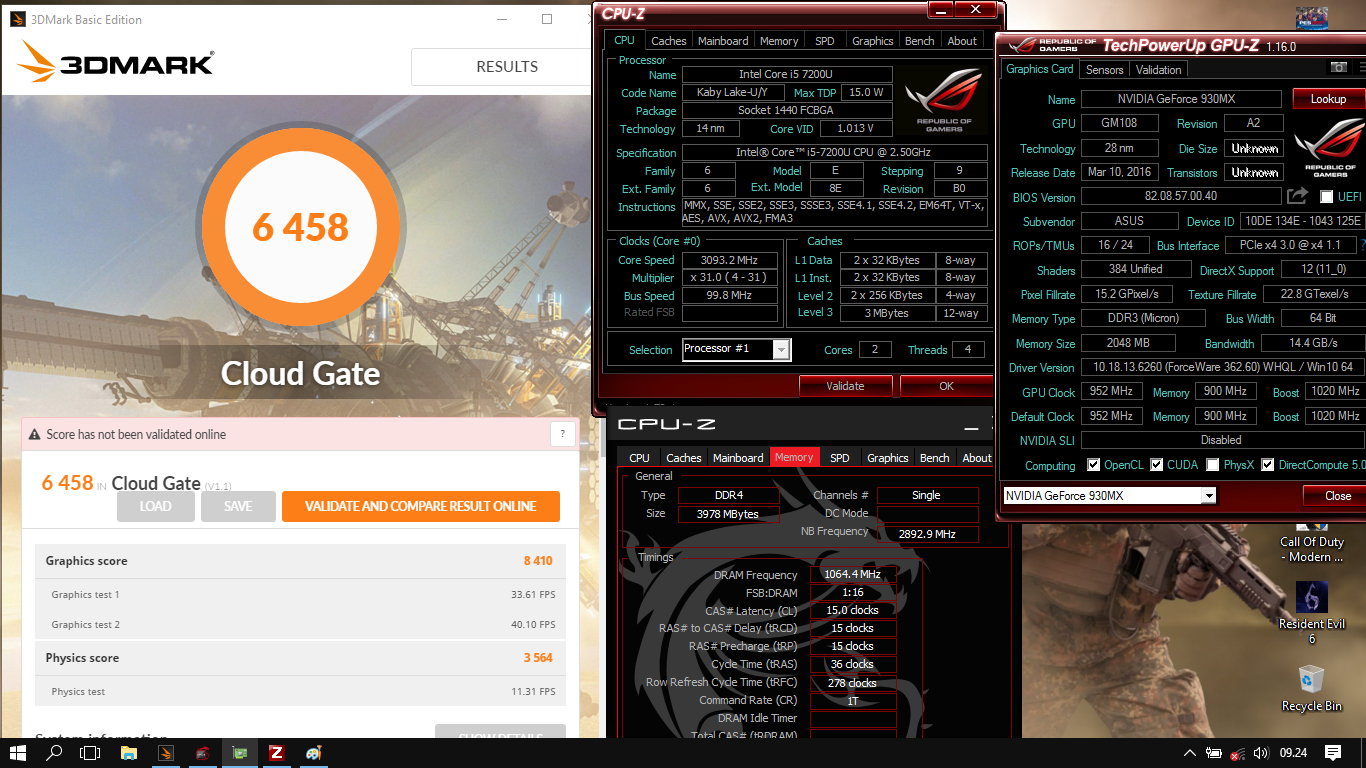Viewport: 1366px width, 768px height.
Task: Click the taskbar search magnifier icon
Action: pos(55,753)
